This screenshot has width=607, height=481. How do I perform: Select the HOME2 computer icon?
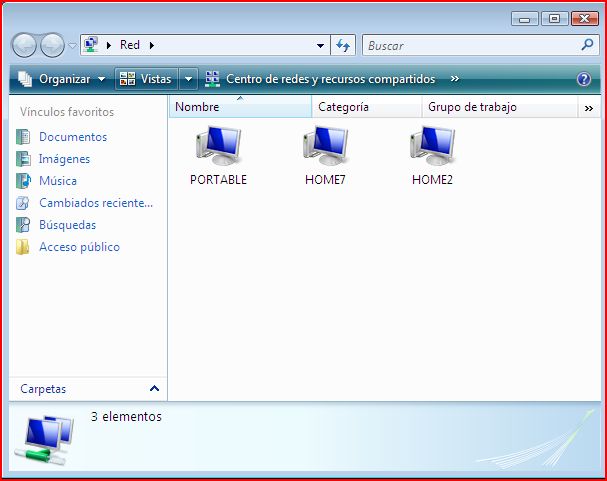point(433,146)
